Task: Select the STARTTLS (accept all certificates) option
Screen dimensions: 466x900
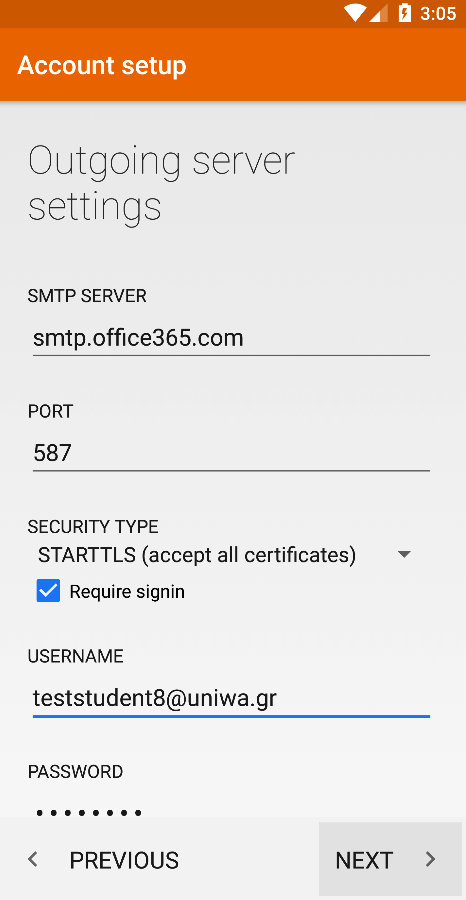Action: [197, 555]
